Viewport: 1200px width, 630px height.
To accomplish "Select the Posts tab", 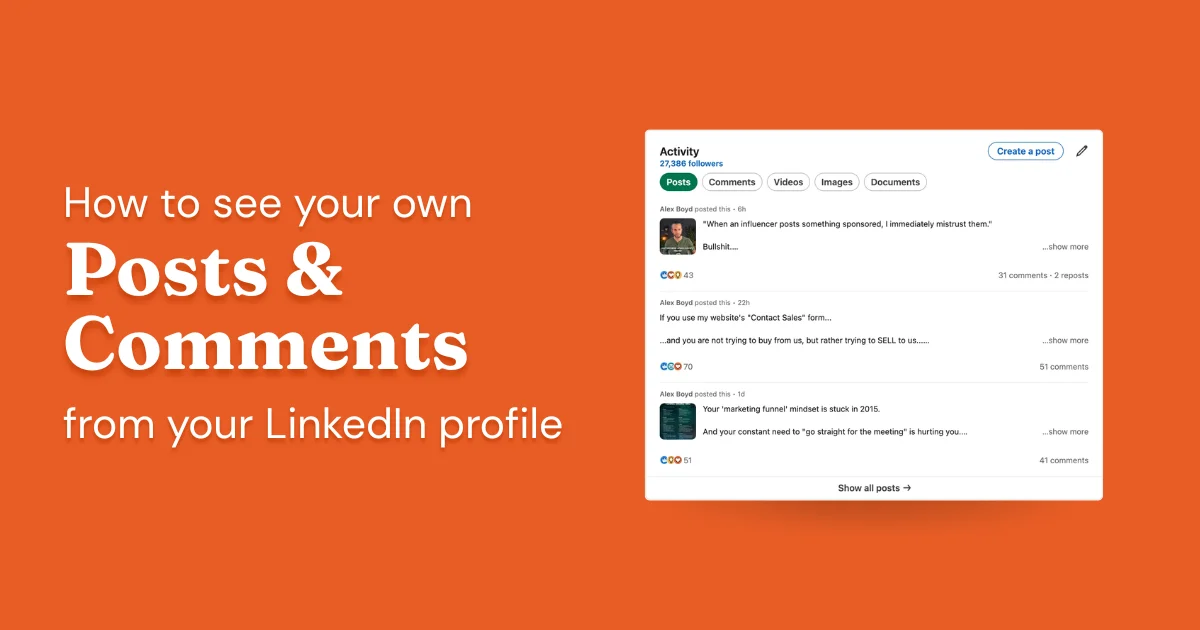I will point(678,182).
